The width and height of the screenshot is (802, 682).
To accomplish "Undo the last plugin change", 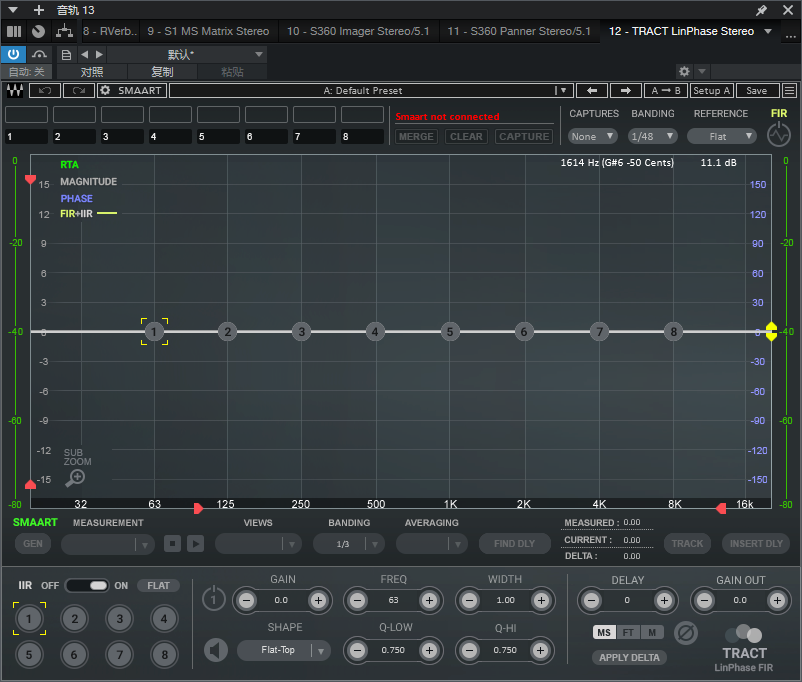I will pyautogui.click(x=45, y=91).
